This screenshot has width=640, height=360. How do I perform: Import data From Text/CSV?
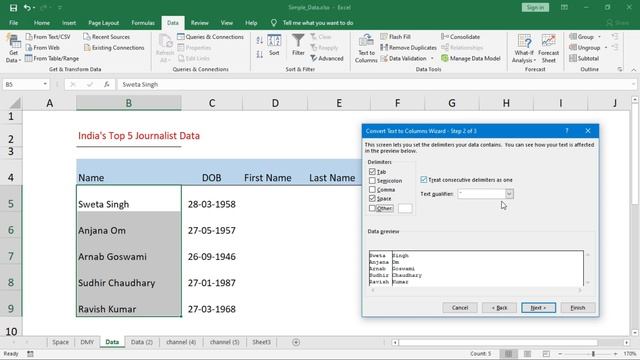tap(48, 37)
